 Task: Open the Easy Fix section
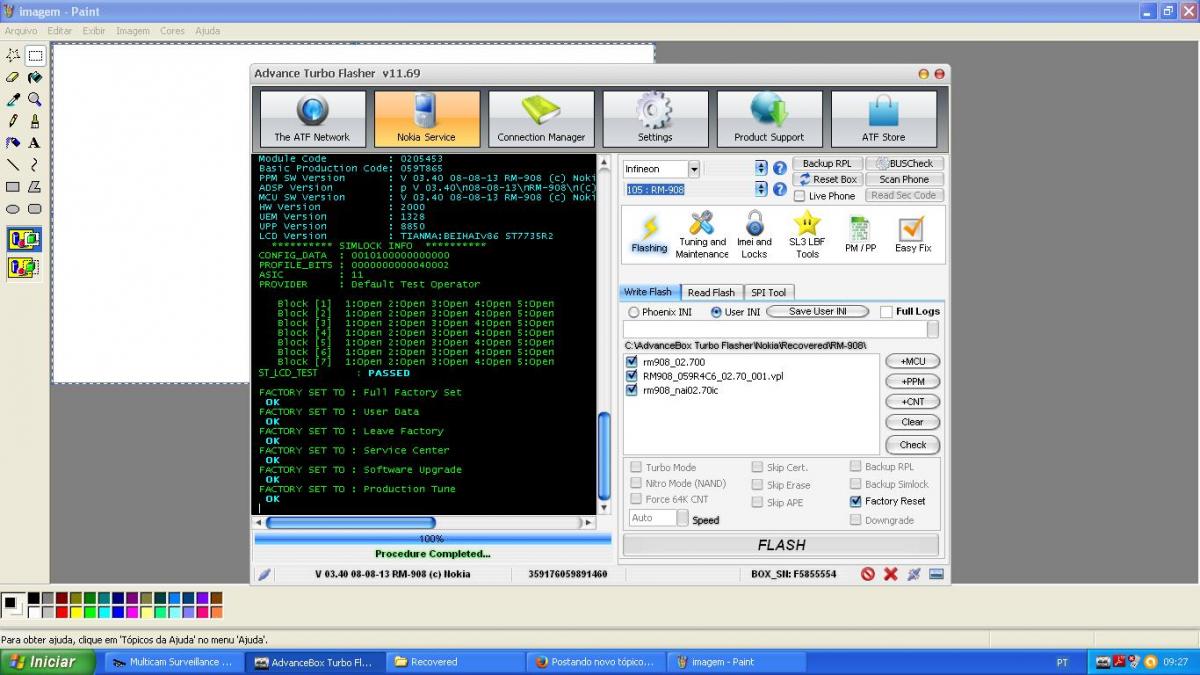click(x=912, y=235)
